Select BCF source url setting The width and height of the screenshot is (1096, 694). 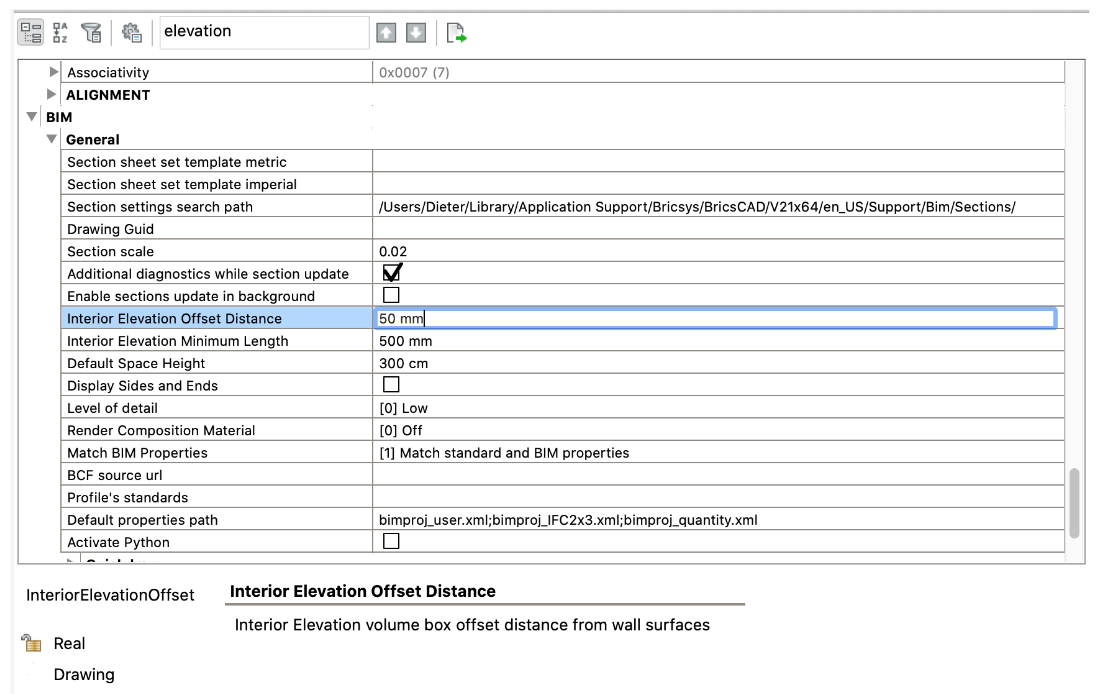[115, 475]
